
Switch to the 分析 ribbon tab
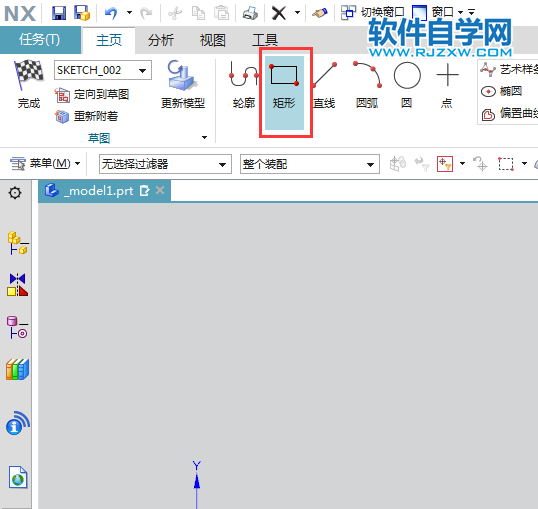point(161,40)
